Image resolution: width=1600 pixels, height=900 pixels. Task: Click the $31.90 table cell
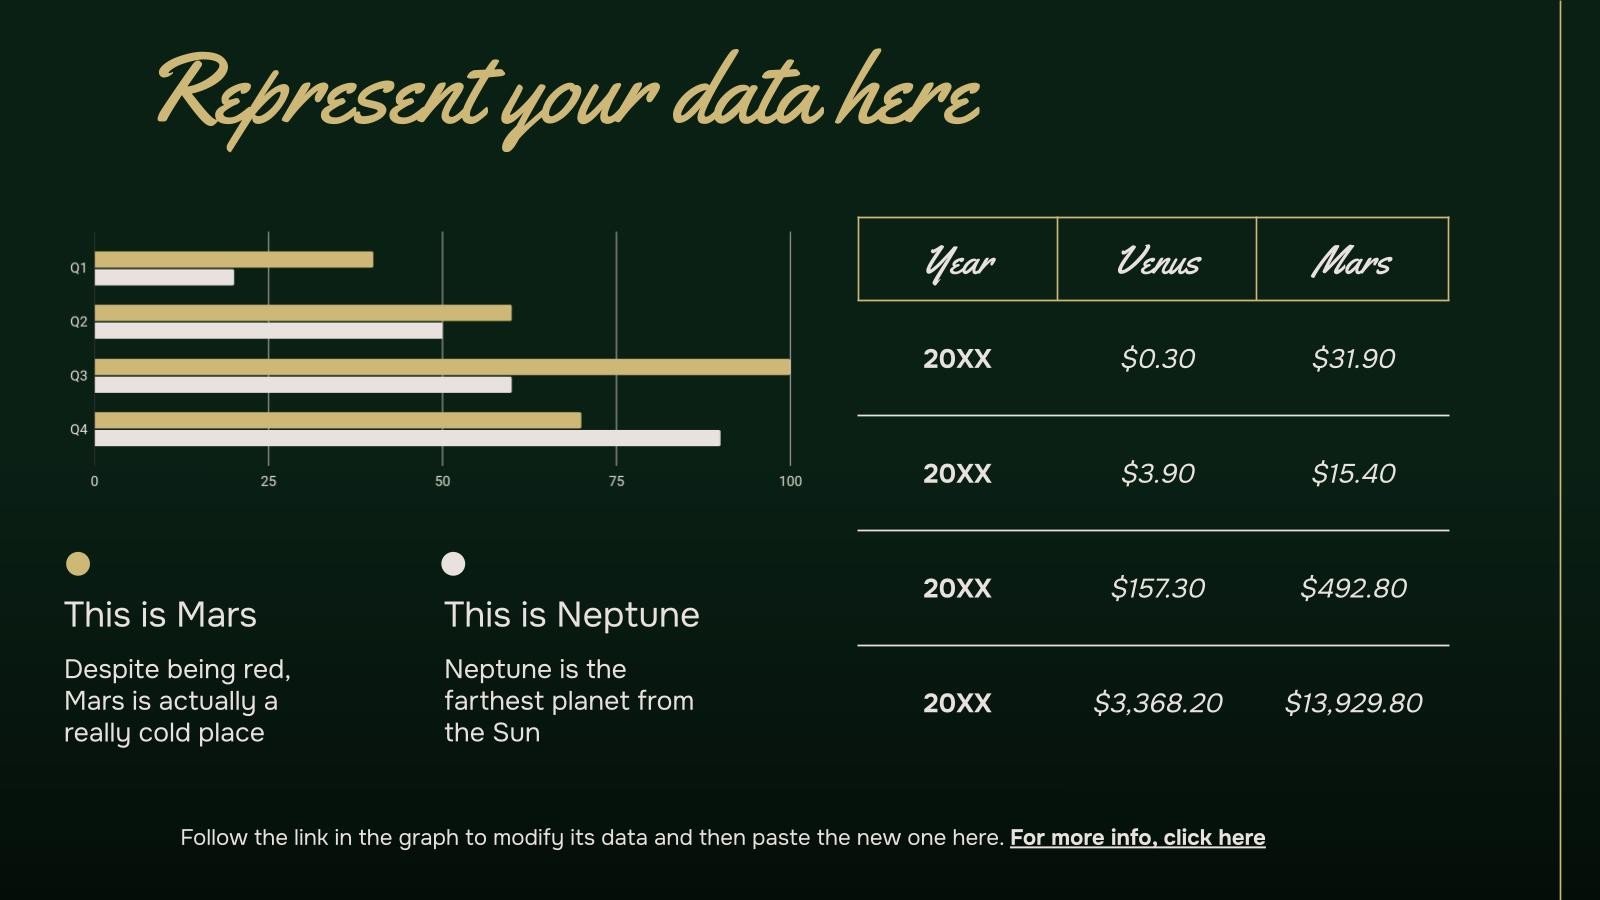pos(1353,358)
